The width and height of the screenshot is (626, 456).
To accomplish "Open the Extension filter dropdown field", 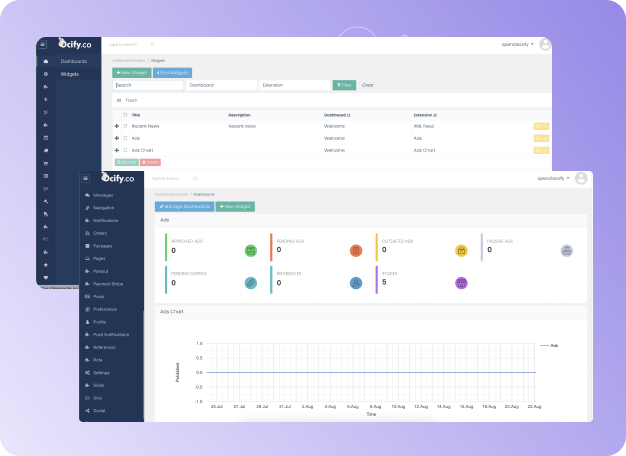I will 293,86.
